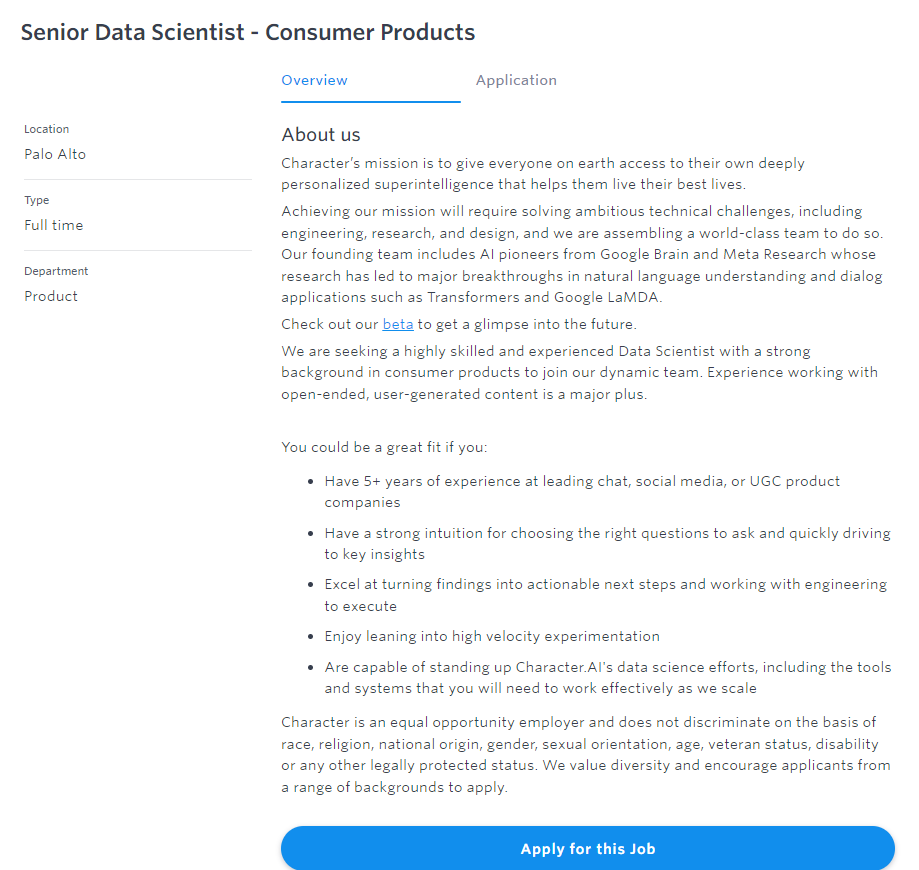The width and height of the screenshot is (919, 870).
Task: Select the Overview tab
Action: click(x=314, y=81)
